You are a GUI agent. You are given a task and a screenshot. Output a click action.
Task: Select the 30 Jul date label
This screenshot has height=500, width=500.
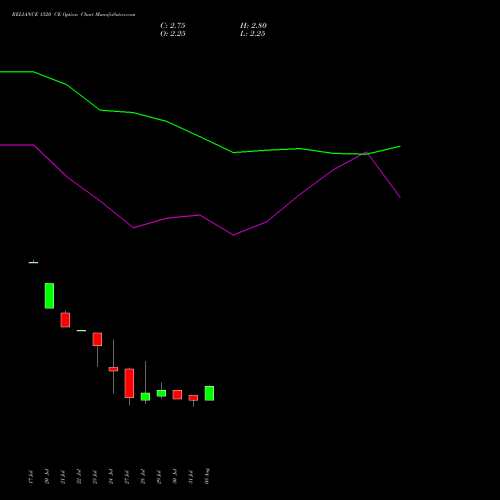coord(175,477)
